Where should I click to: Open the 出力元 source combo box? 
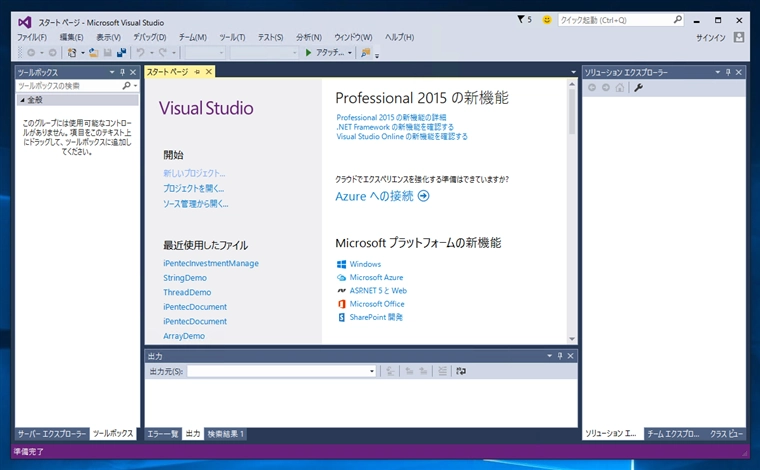282,371
